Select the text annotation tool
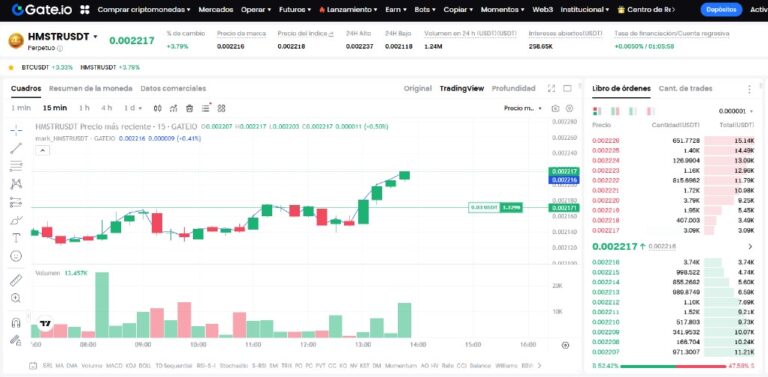Image resolution: width=768 pixels, height=377 pixels. click(16, 238)
